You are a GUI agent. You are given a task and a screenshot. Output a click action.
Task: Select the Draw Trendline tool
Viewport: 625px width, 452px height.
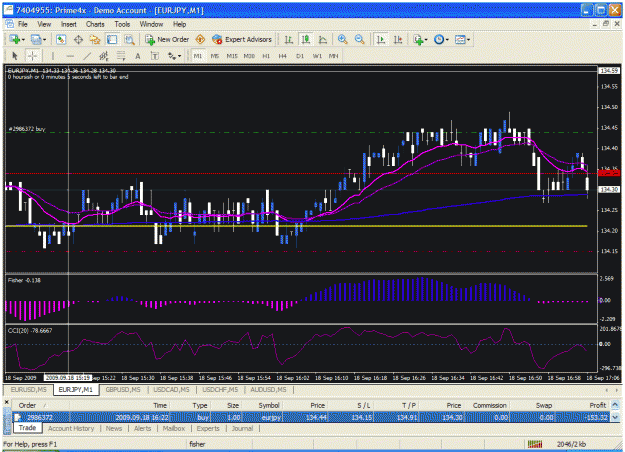coord(87,56)
